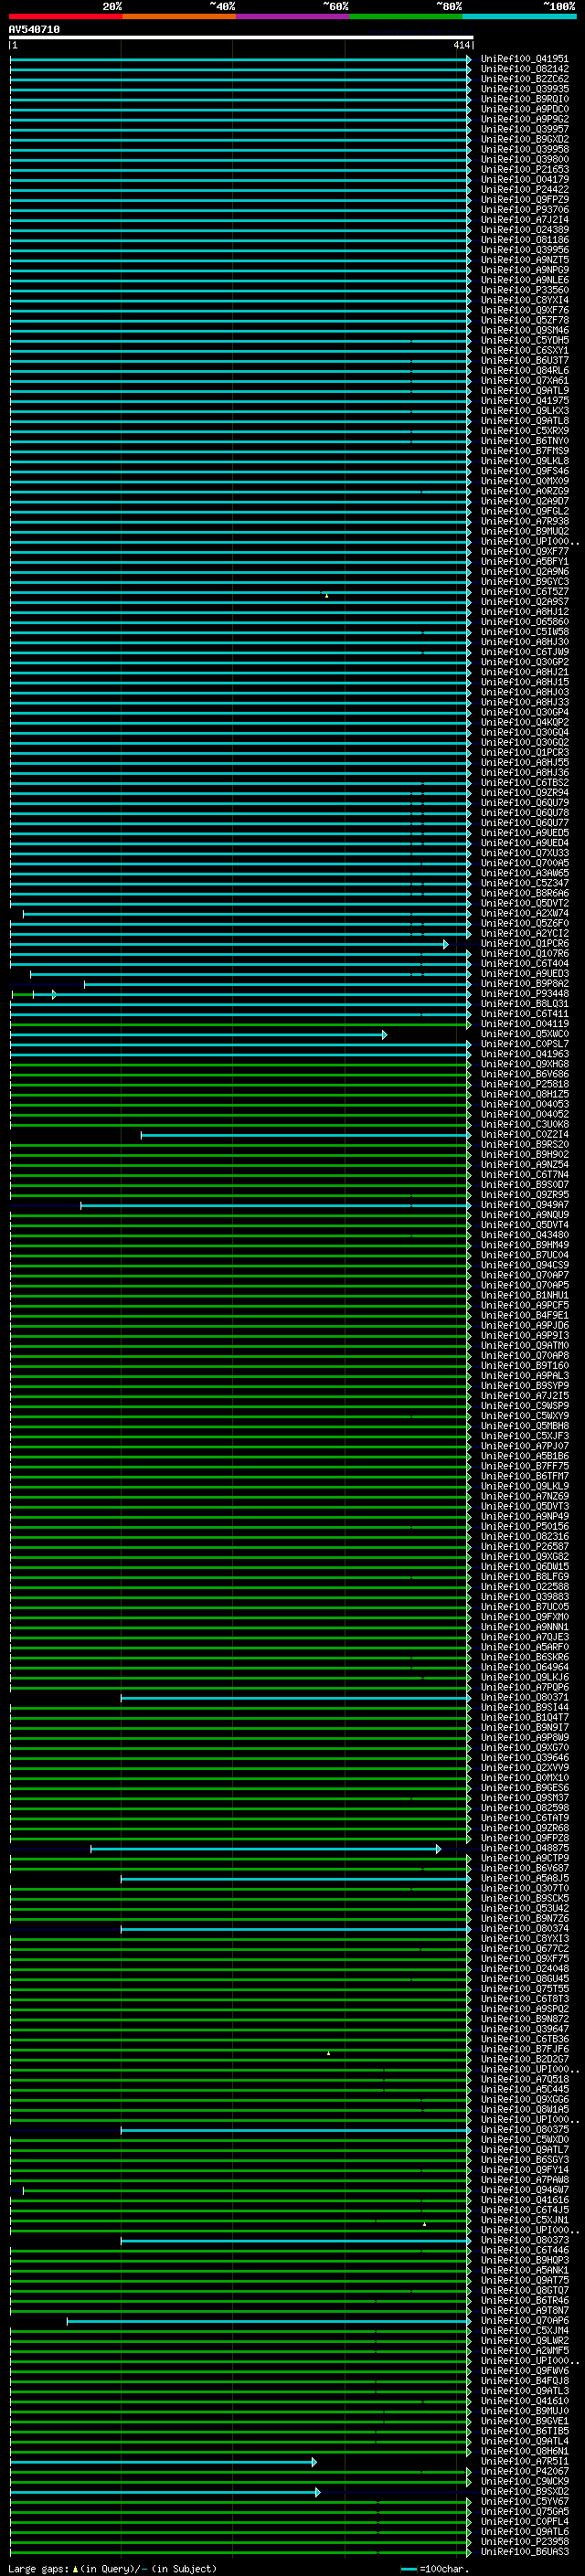Select hit label UniRef100_P93706
This screenshot has height=2576, width=585.
click(525, 210)
